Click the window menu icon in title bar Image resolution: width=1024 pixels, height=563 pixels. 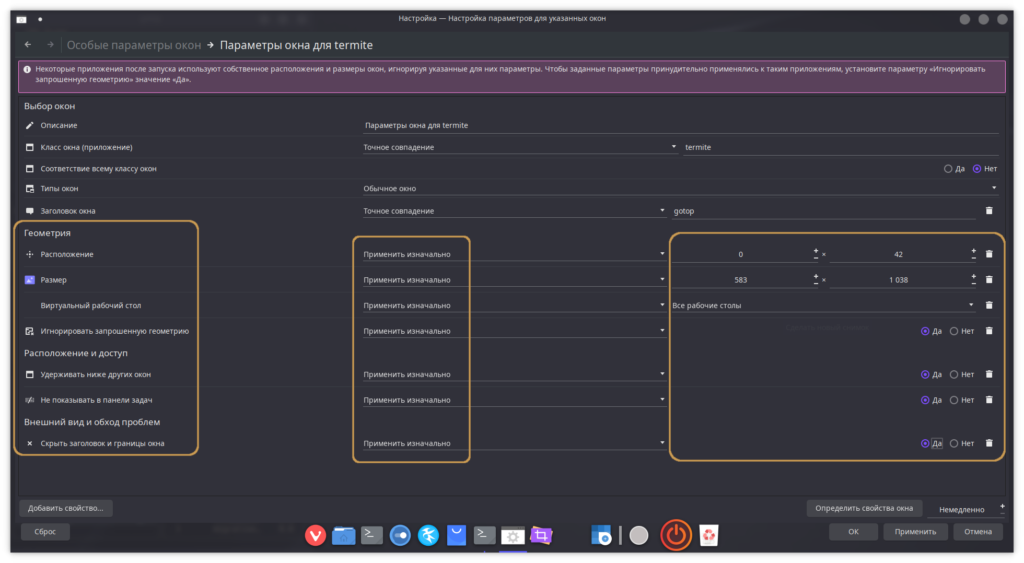(x=22, y=19)
